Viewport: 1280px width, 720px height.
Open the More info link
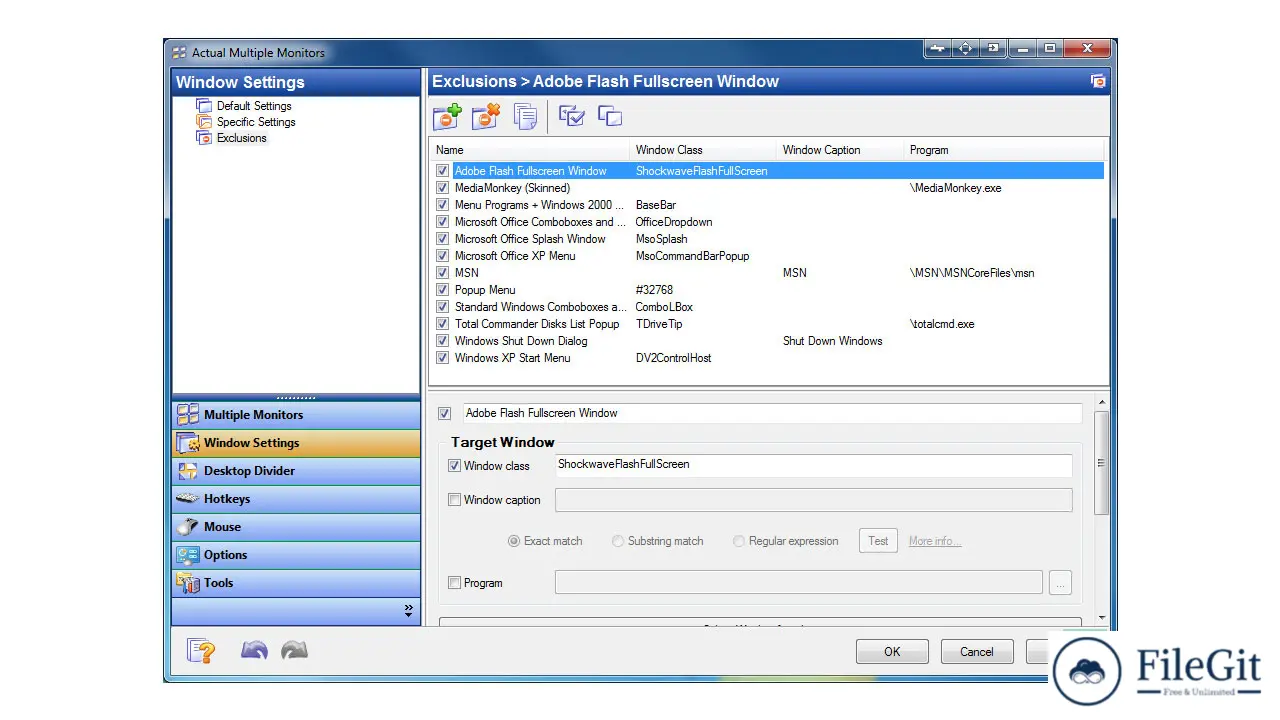[935, 541]
